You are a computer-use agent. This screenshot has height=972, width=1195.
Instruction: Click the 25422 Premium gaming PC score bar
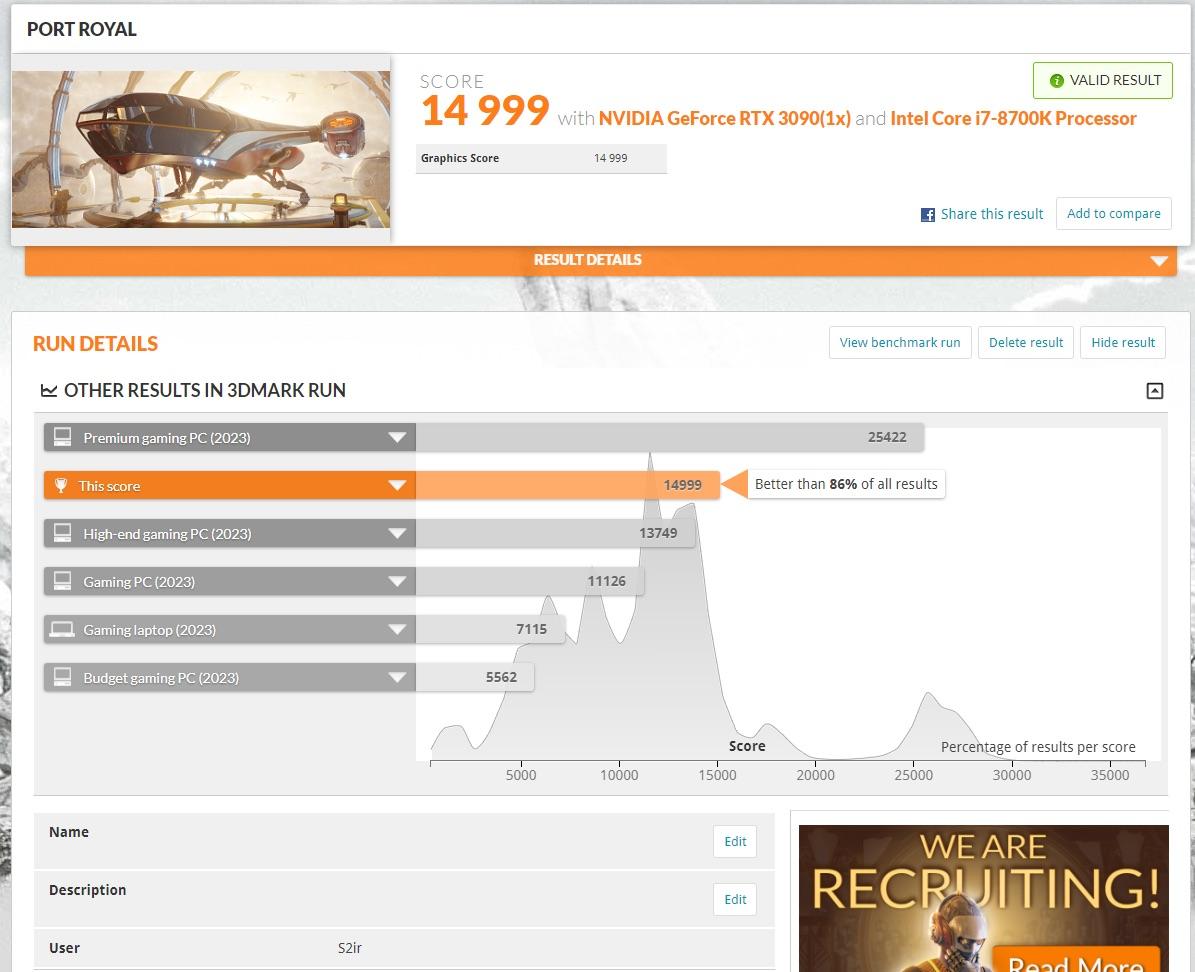[x=670, y=438]
